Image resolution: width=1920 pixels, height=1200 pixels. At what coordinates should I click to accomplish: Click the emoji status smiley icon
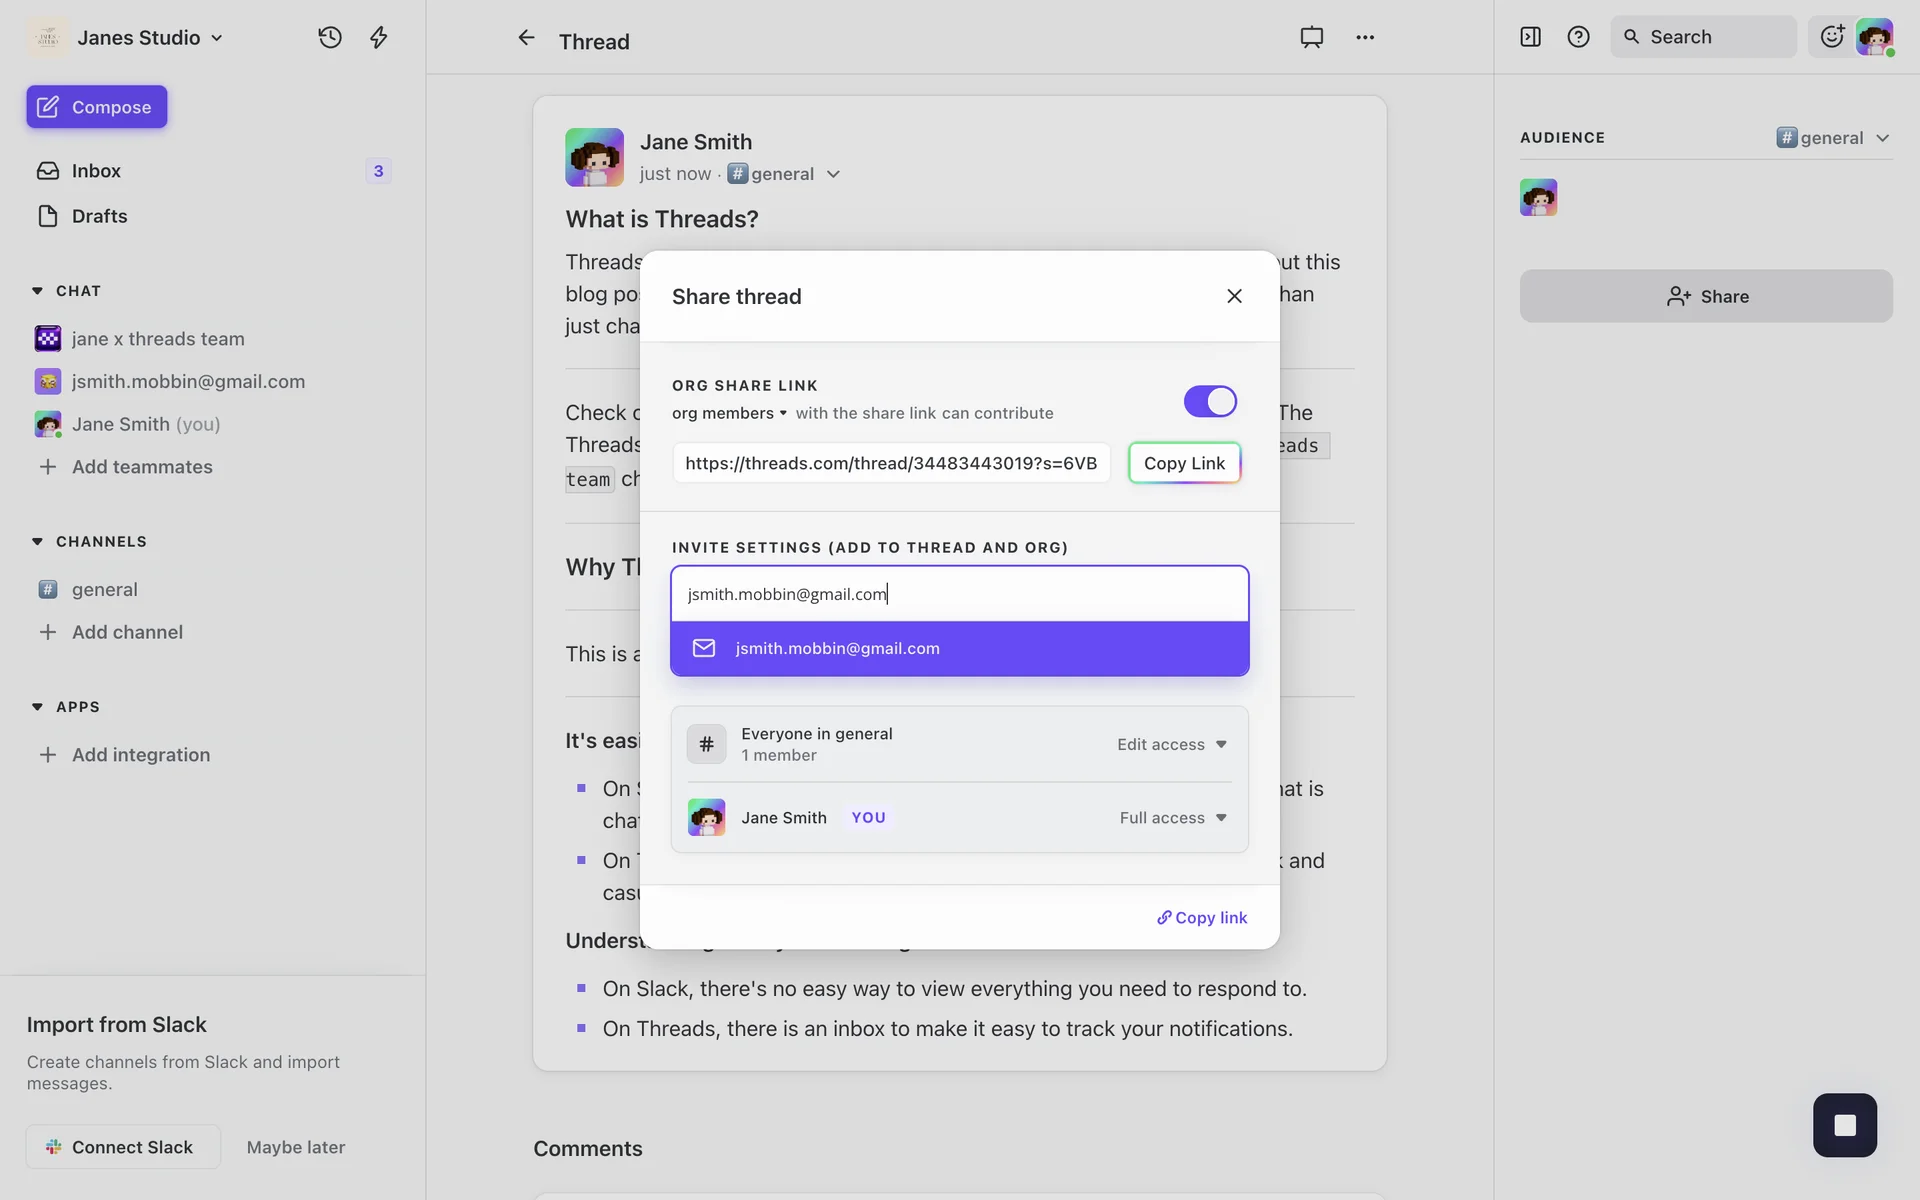click(x=1831, y=37)
